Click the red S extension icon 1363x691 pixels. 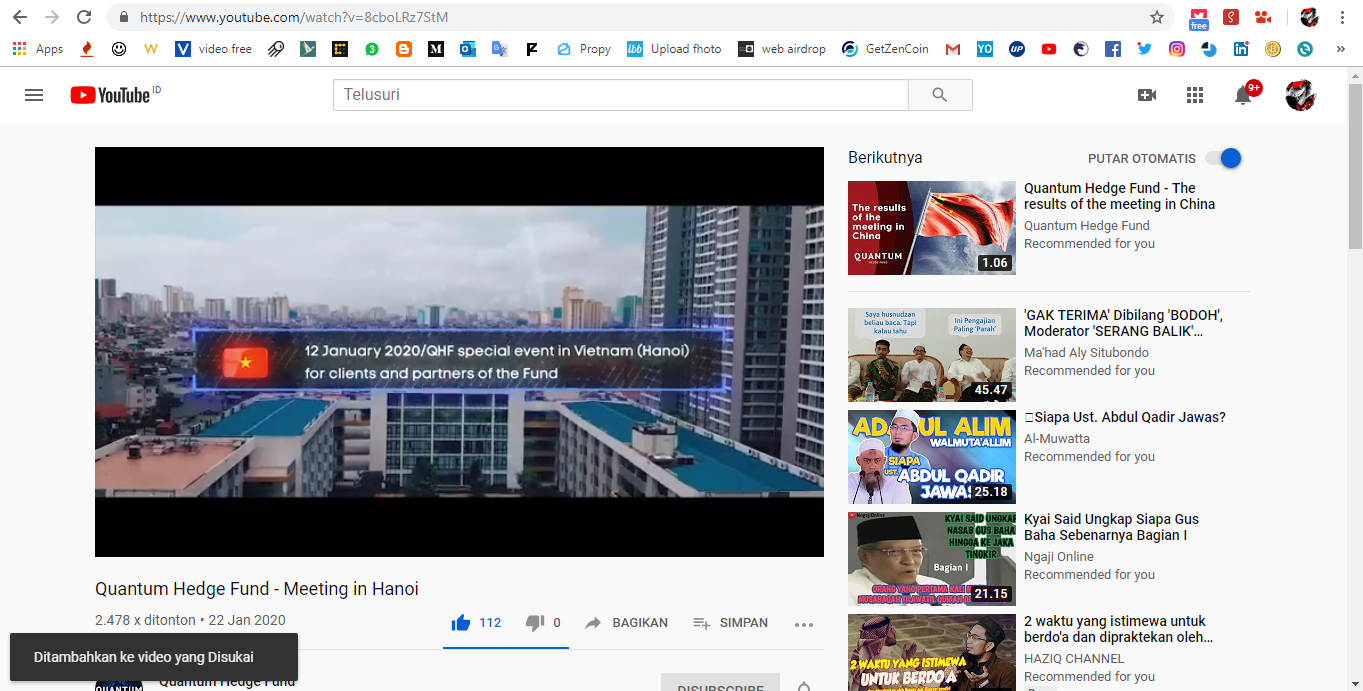(1231, 17)
